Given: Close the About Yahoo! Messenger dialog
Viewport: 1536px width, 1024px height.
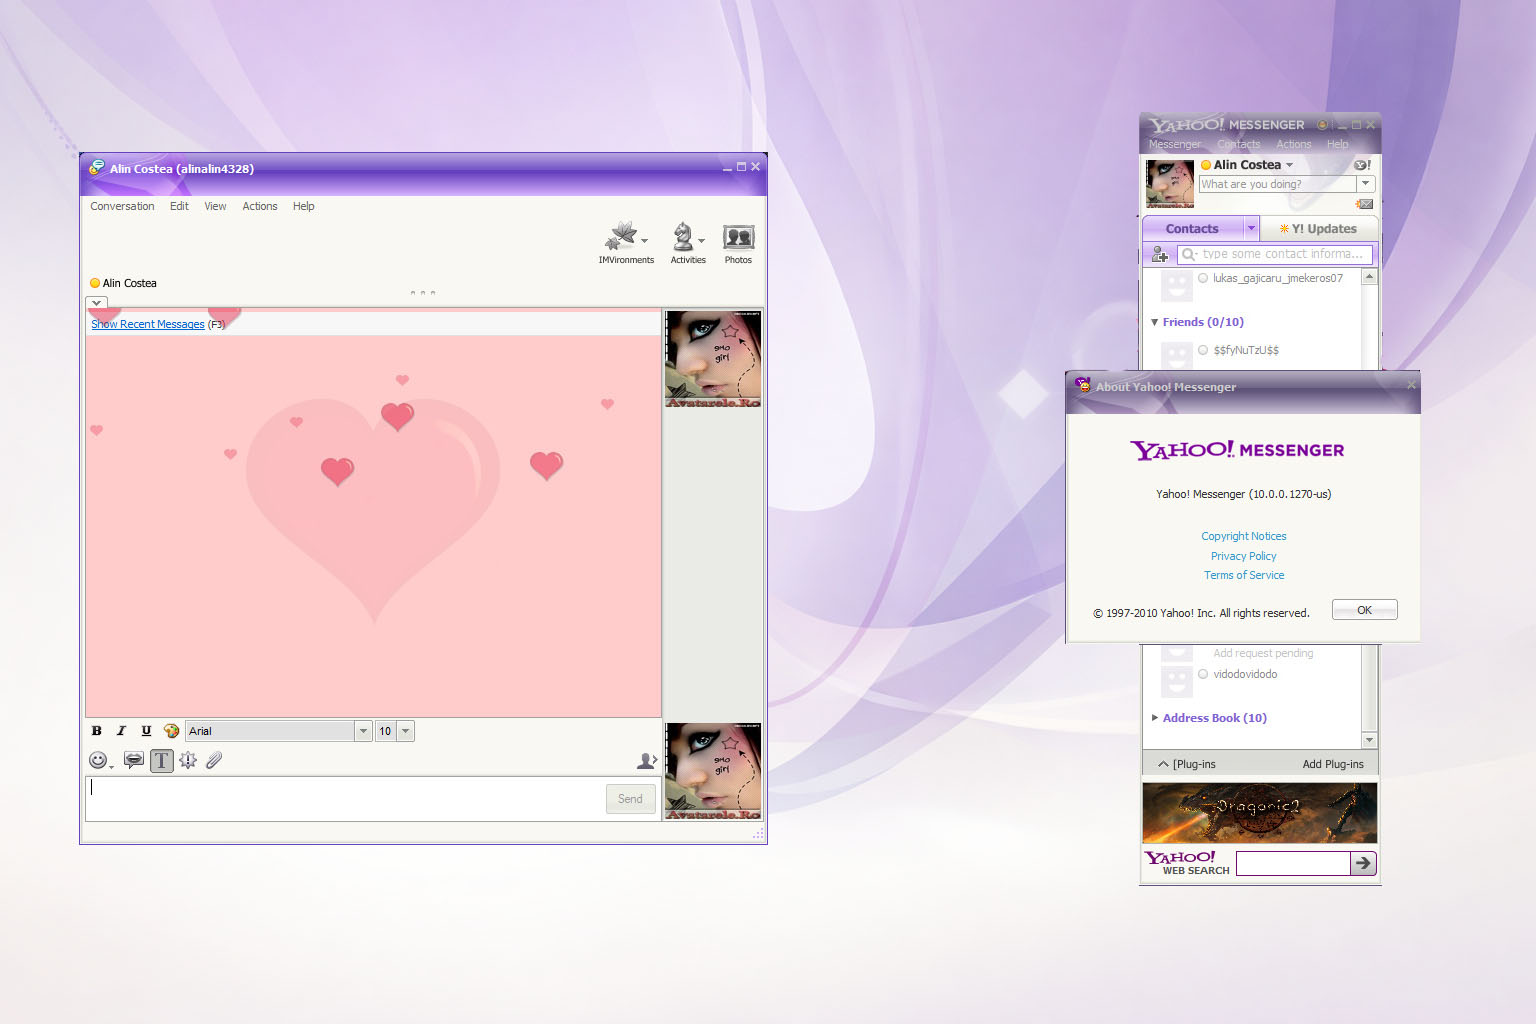Looking at the screenshot, I should [1411, 385].
